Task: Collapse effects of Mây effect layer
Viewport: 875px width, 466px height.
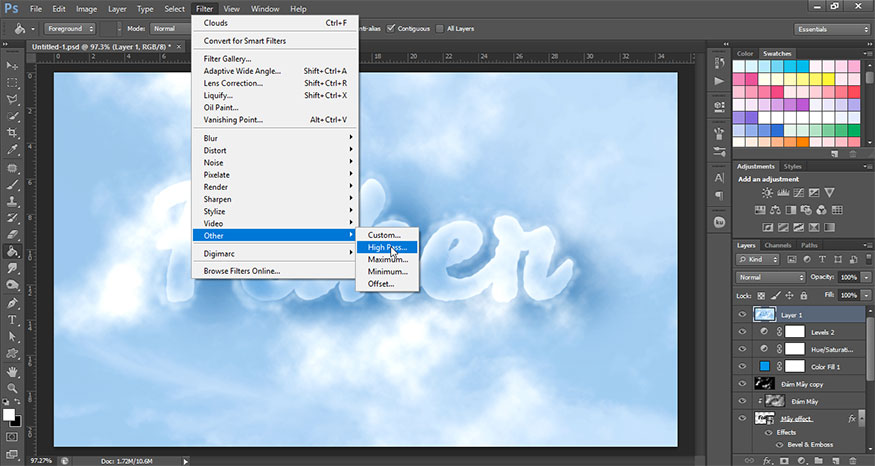Action: tap(862, 419)
